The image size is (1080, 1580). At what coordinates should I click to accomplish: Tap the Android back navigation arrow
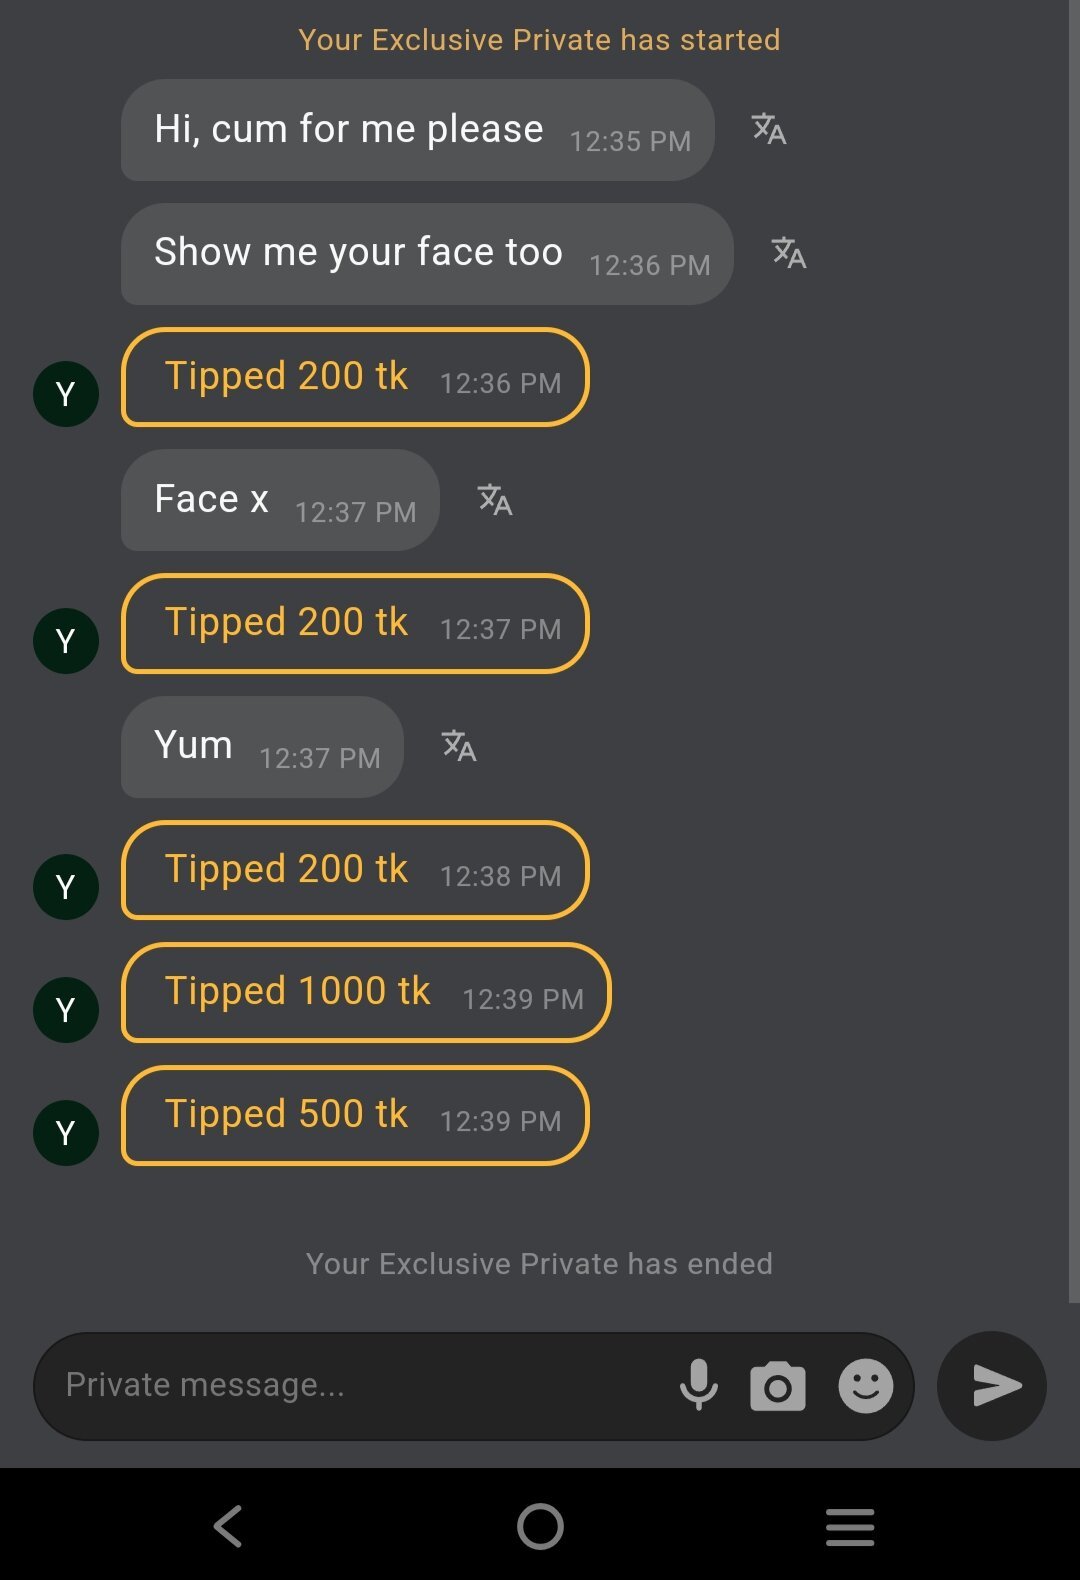(x=229, y=1526)
